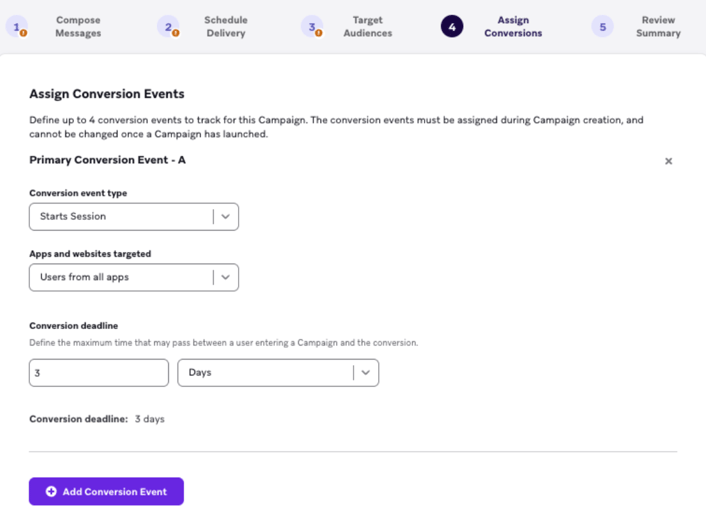Switch to the Schedule Delivery step

point(226,27)
